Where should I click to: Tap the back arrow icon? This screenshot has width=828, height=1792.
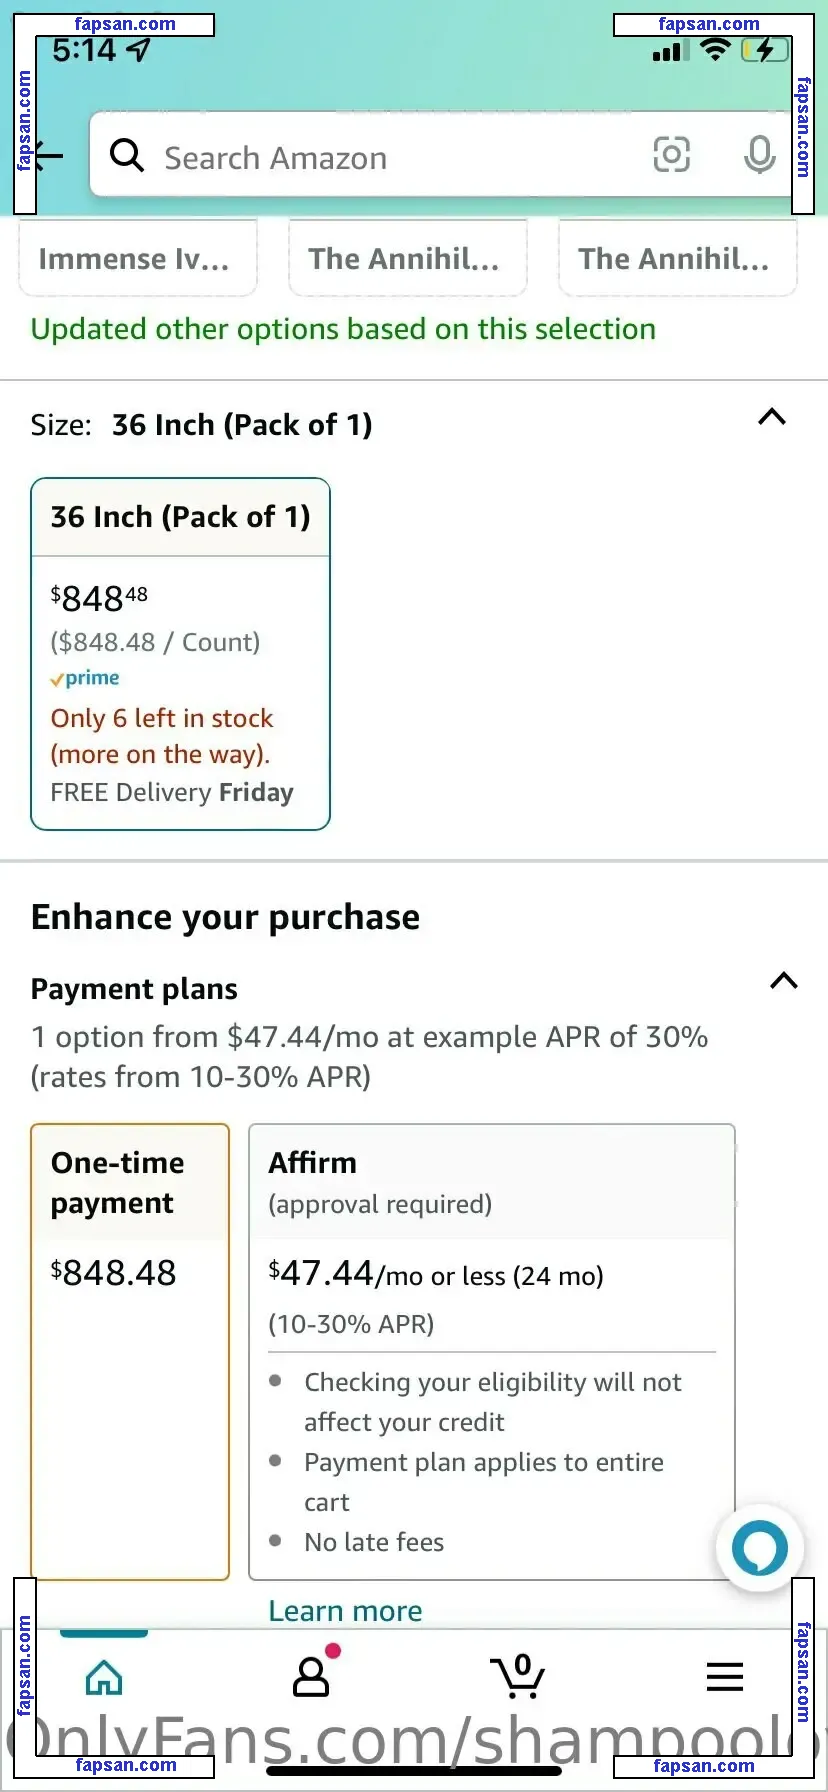point(50,156)
